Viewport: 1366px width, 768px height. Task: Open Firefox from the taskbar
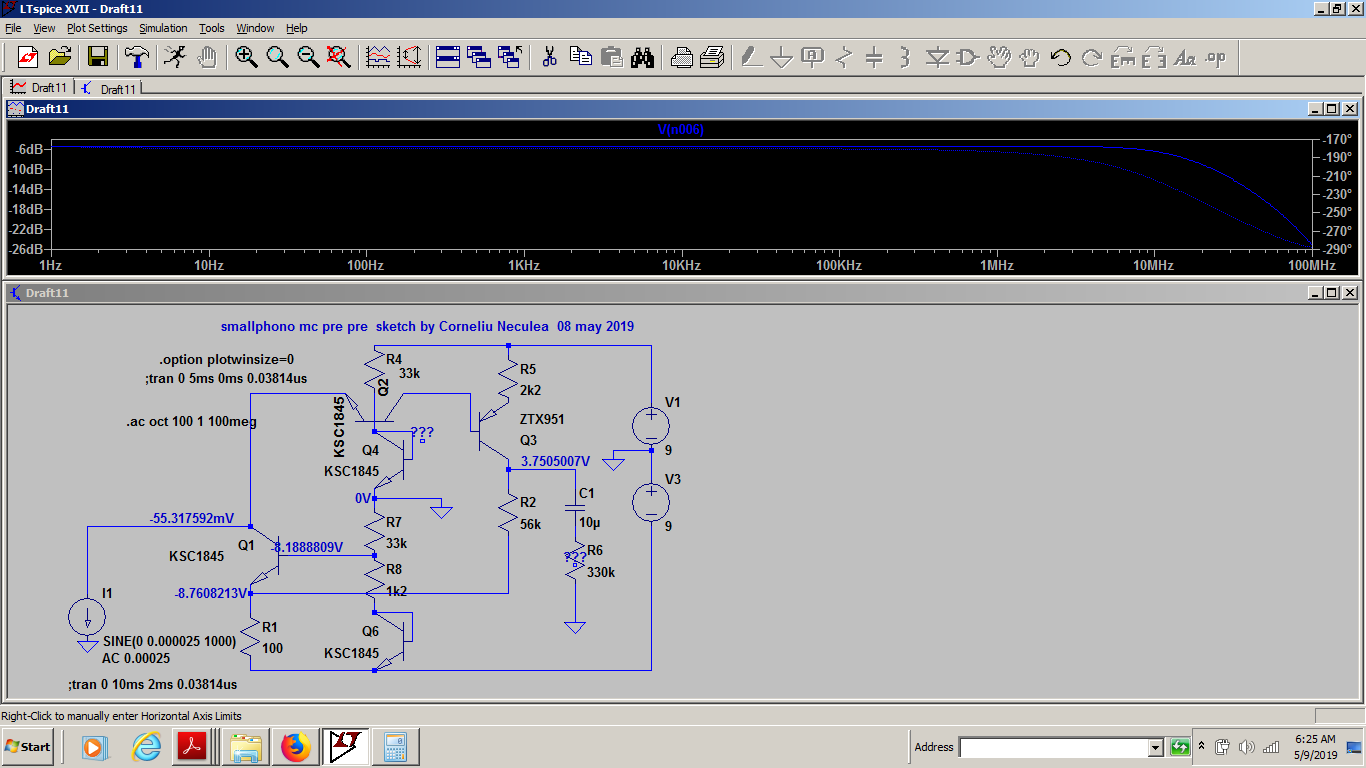295,747
